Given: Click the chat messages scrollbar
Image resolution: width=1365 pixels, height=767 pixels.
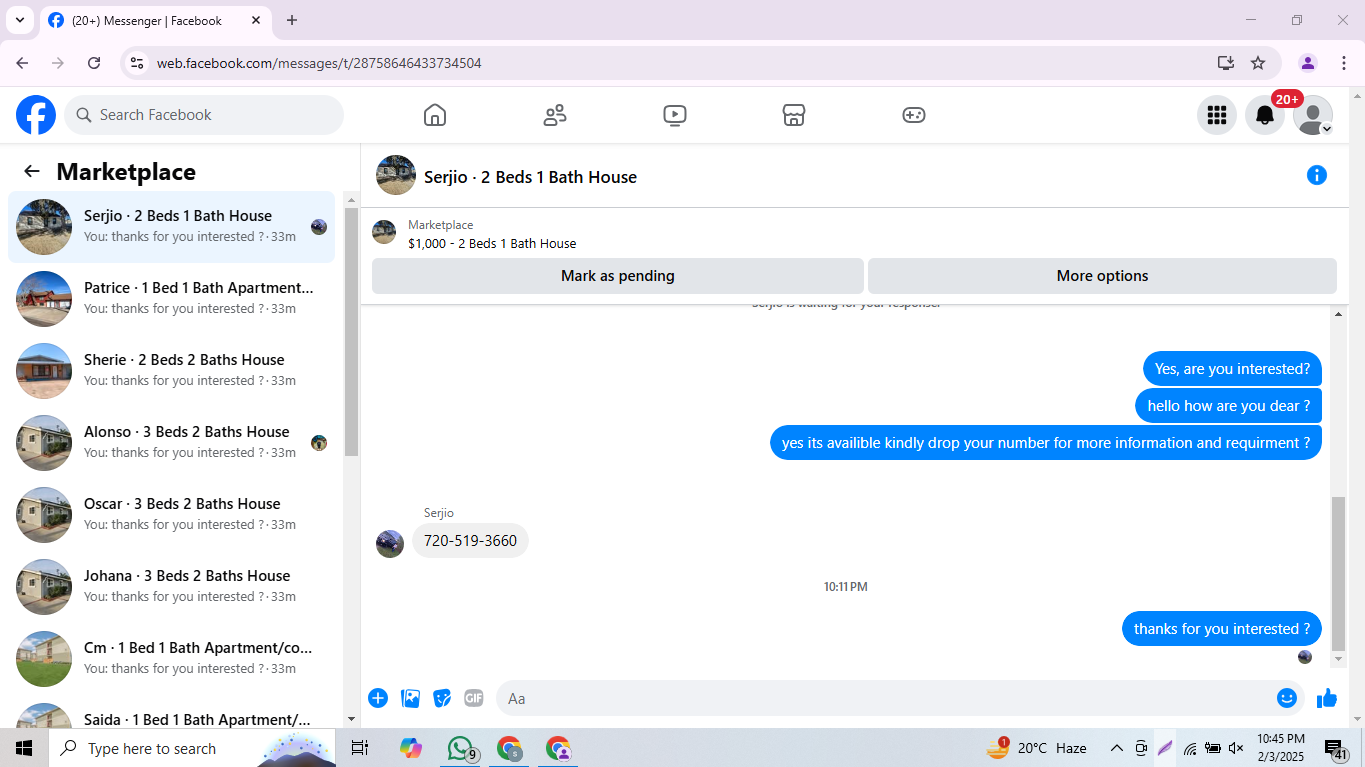Looking at the screenshot, I should pos(1338,573).
